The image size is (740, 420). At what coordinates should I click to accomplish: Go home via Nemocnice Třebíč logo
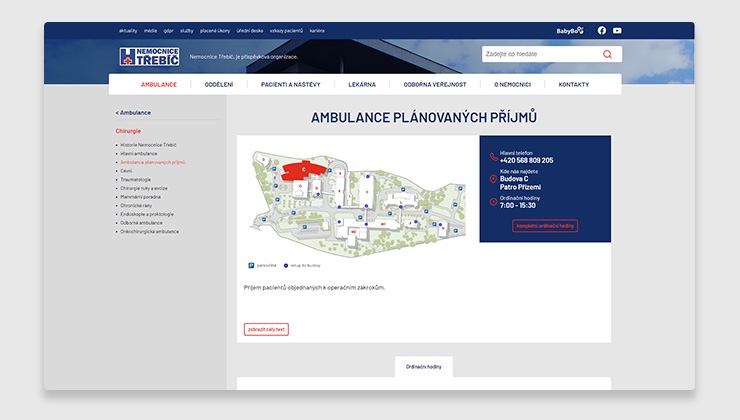tap(149, 57)
